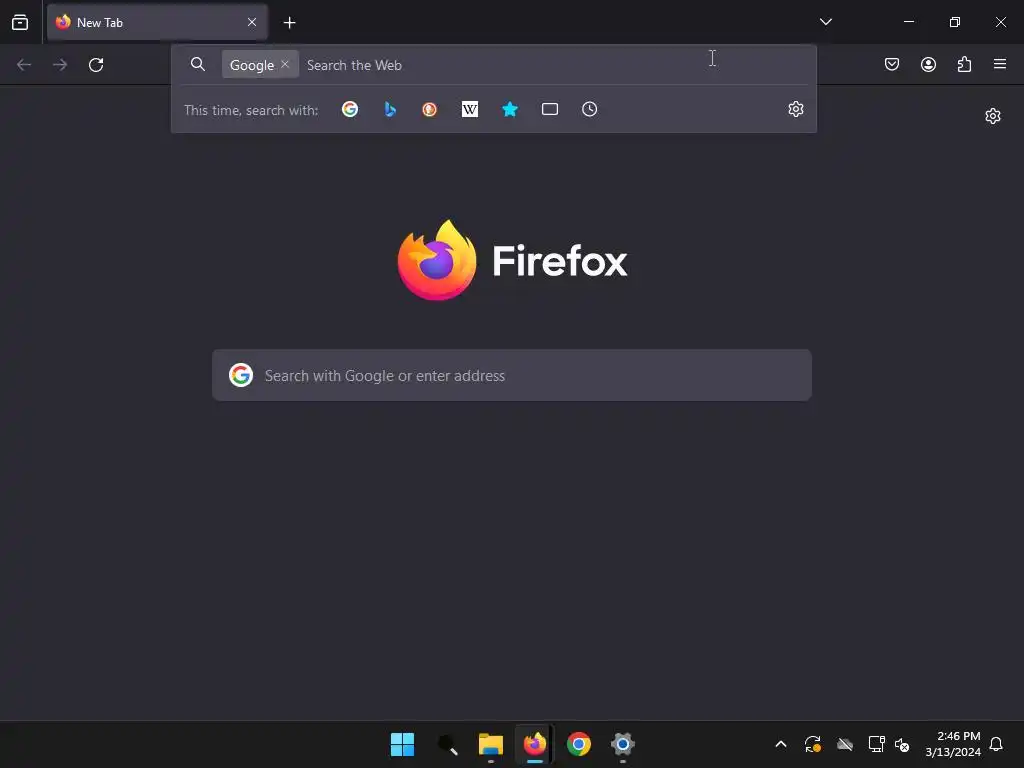Search this time with Wikipedia
This screenshot has width=1024, height=768.
[470, 109]
